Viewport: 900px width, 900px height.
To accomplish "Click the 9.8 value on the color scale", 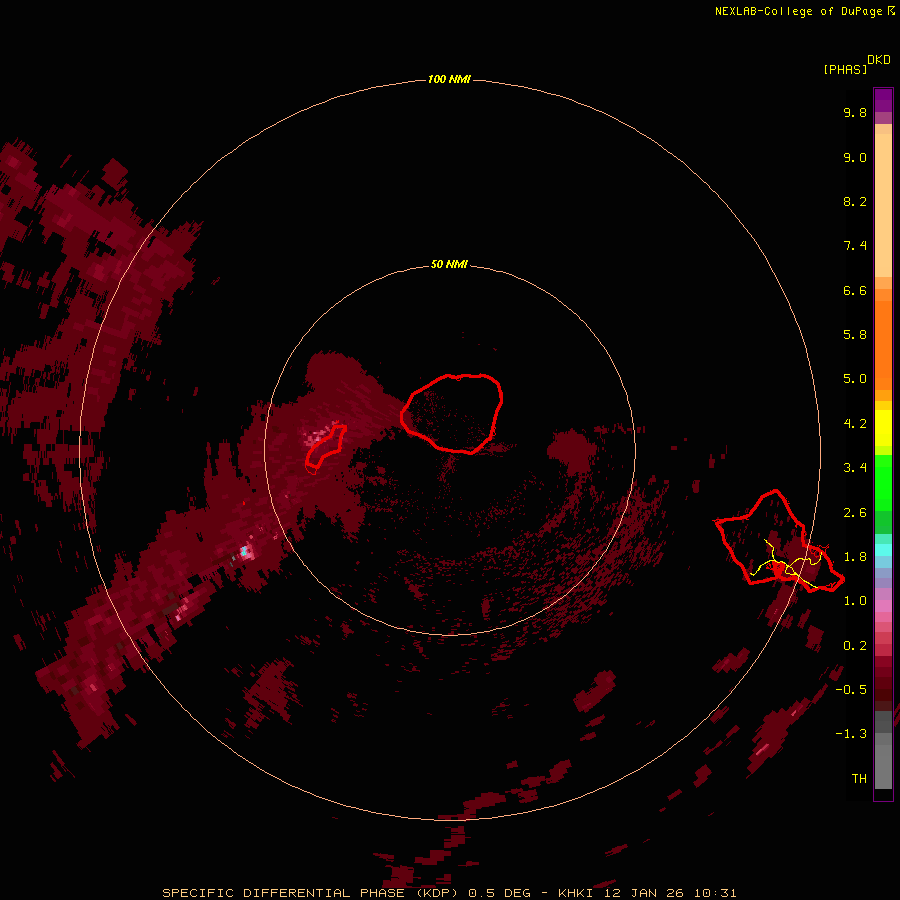I will [855, 112].
